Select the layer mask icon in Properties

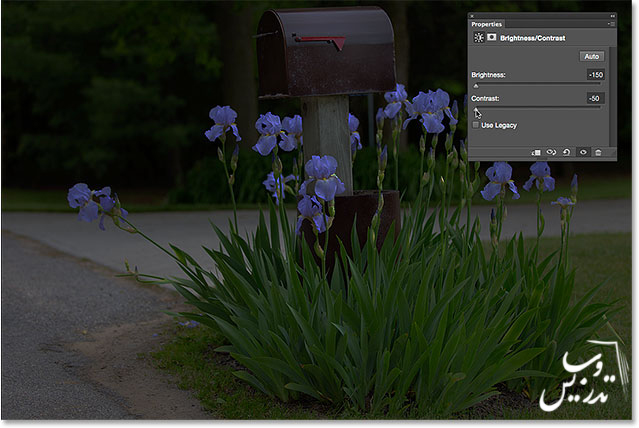point(489,37)
